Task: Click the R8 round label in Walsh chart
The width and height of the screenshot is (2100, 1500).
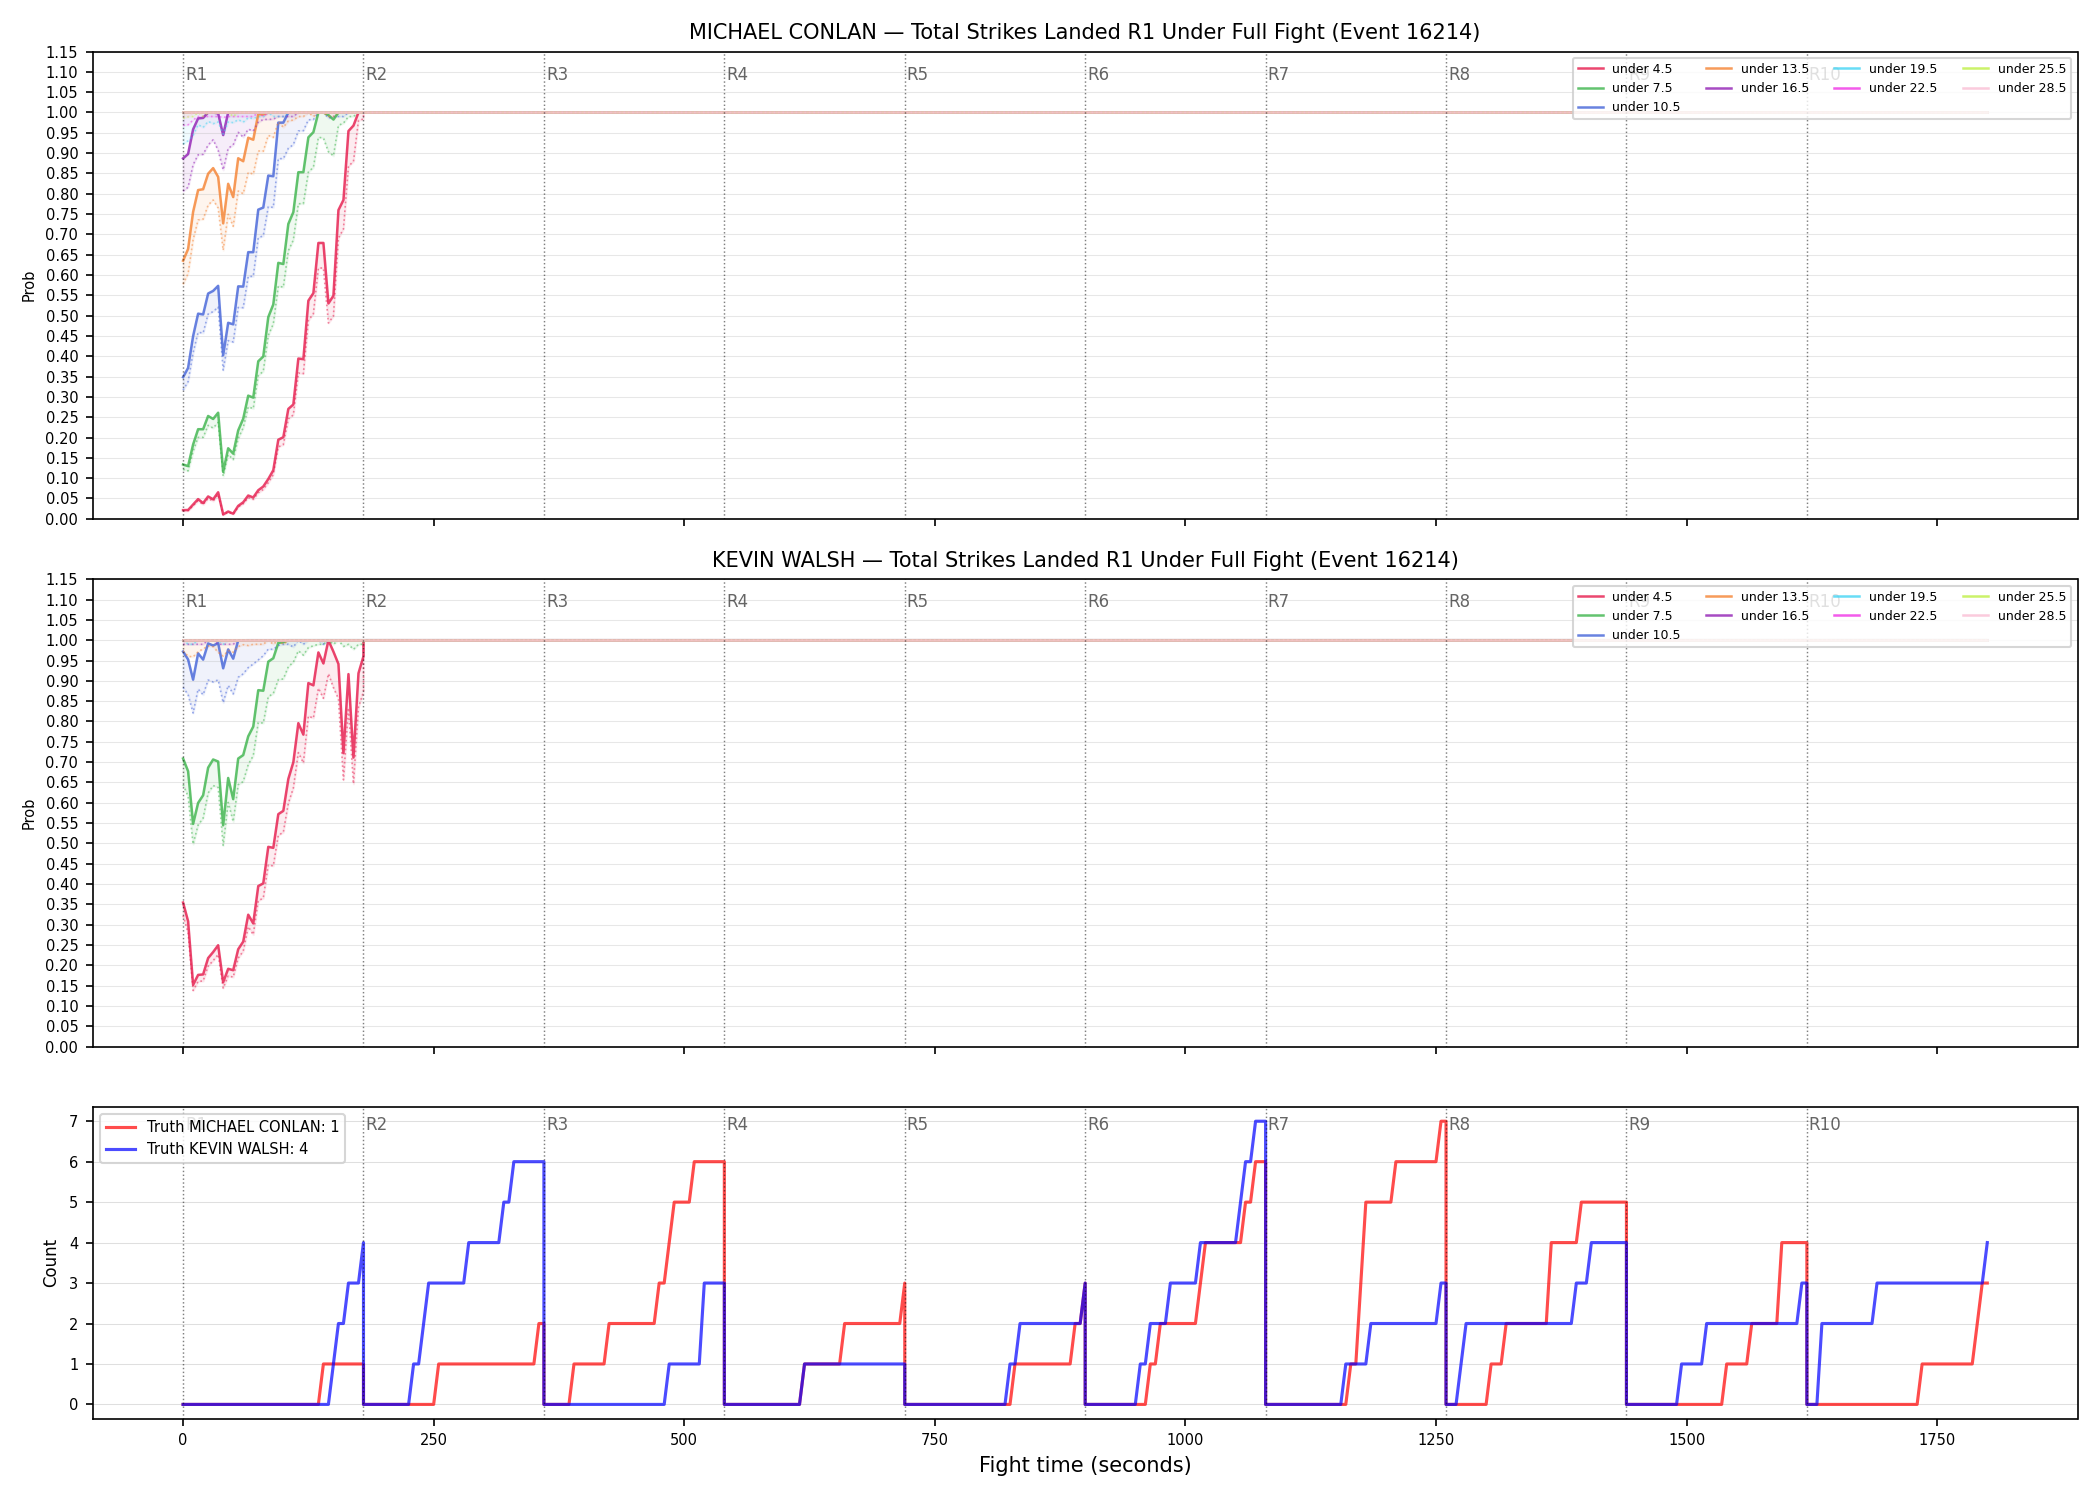Action: (x=1459, y=601)
